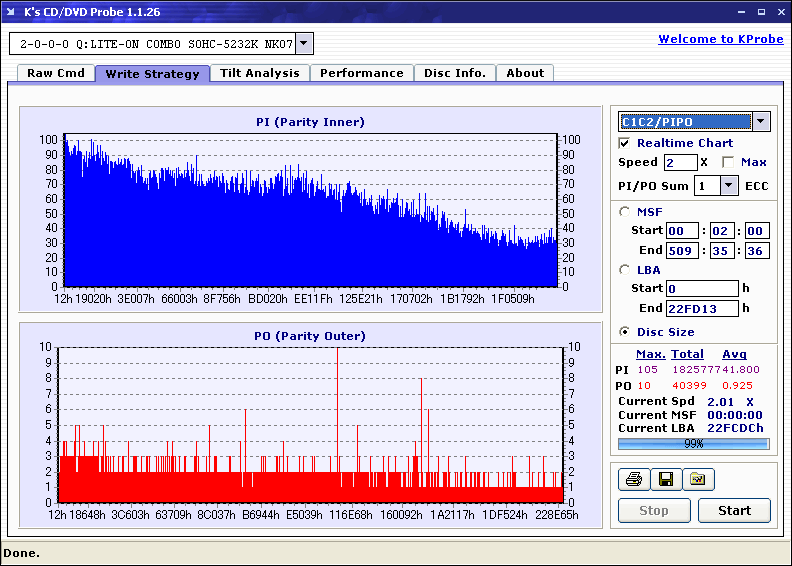Toggle the Max speed checkbox
Image resolution: width=792 pixels, height=566 pixels.
727,162
